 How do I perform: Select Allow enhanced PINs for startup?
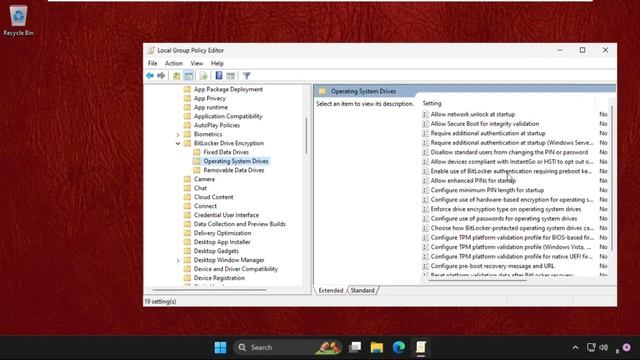click(473, 180)
